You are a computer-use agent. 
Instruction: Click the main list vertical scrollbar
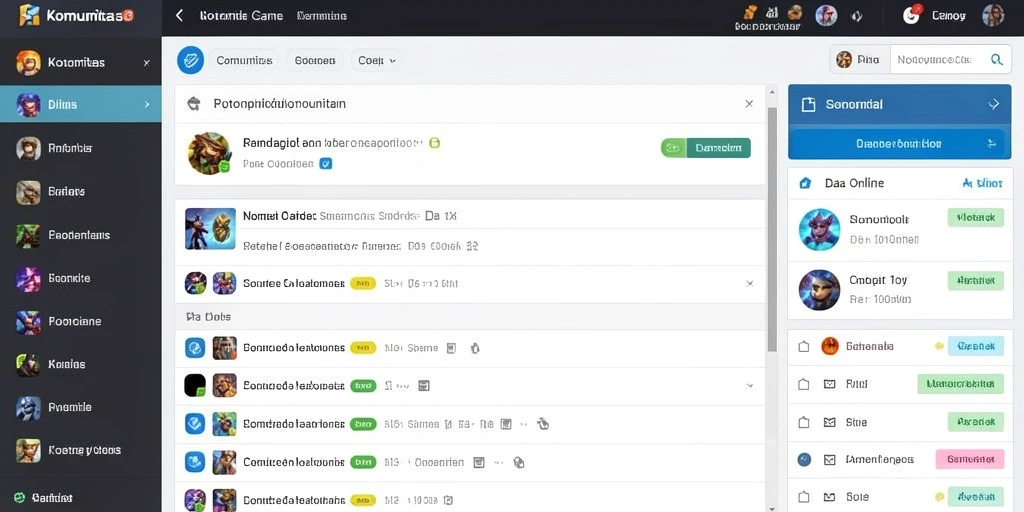772,229
